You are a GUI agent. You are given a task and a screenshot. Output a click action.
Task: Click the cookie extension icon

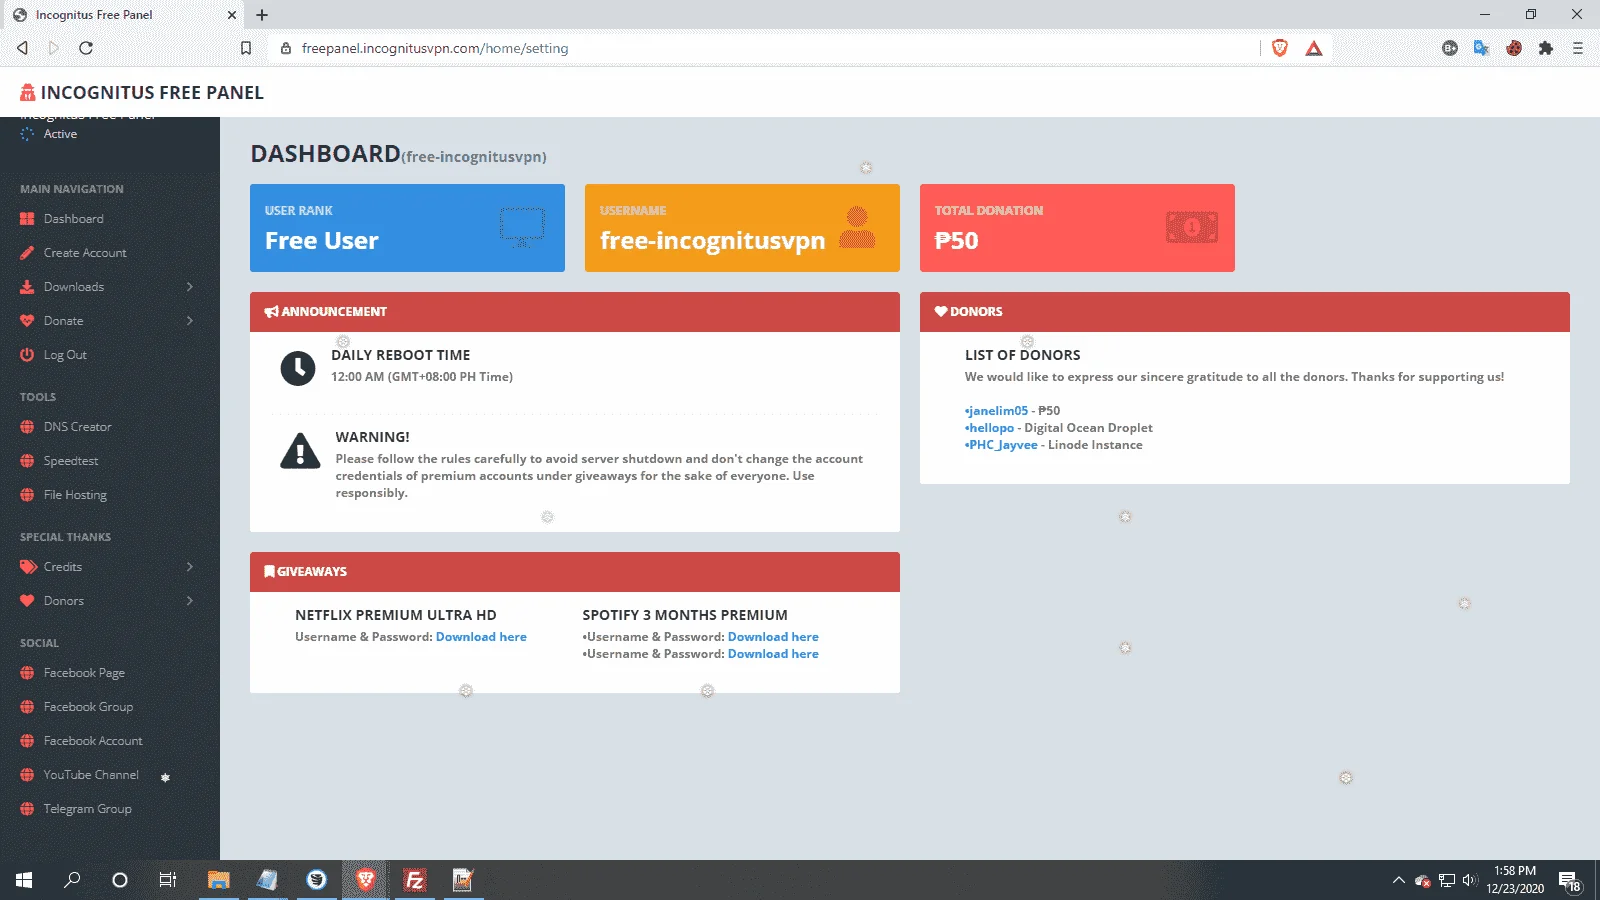point(1514,48)
